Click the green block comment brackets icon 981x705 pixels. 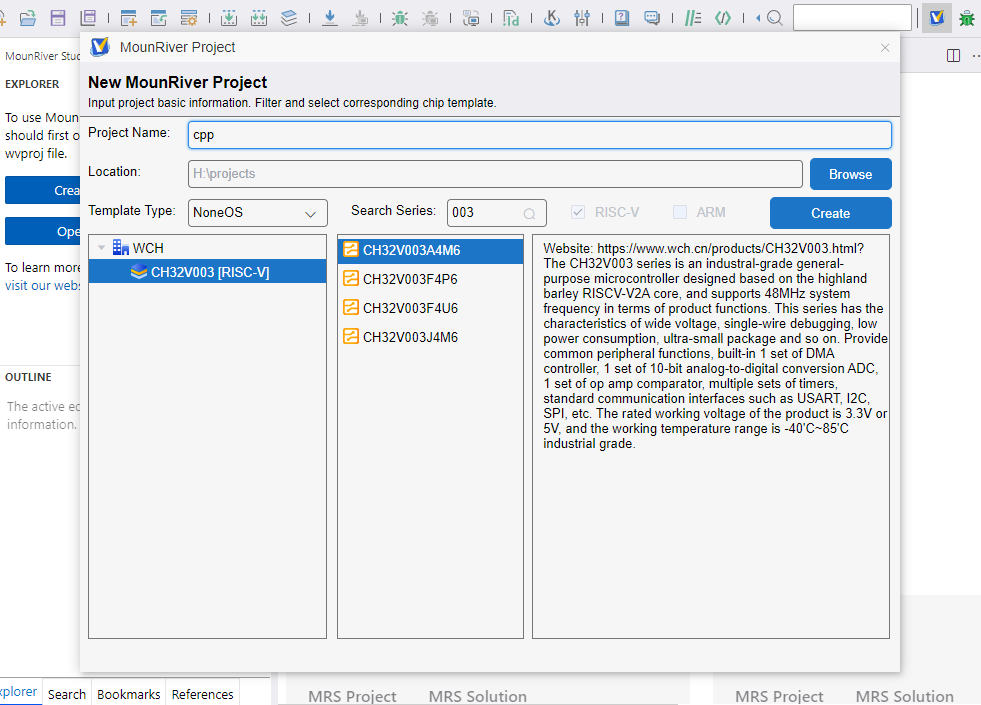723,18
